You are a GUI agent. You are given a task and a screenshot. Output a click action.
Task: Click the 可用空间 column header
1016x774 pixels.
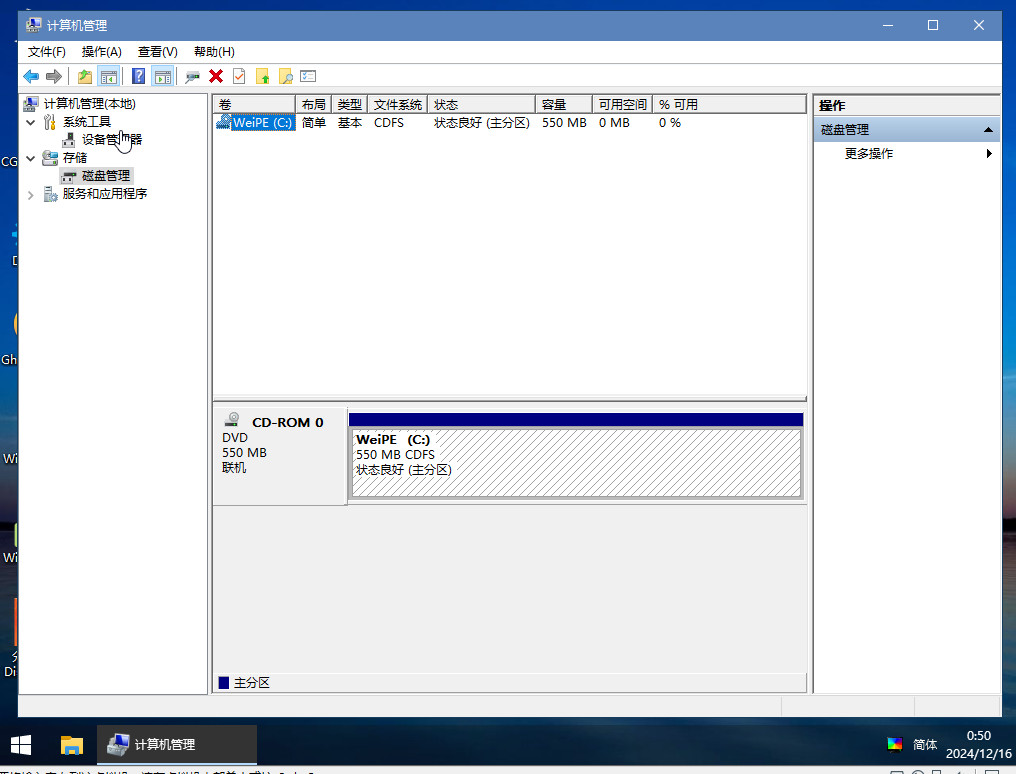(x=622, y=104)
